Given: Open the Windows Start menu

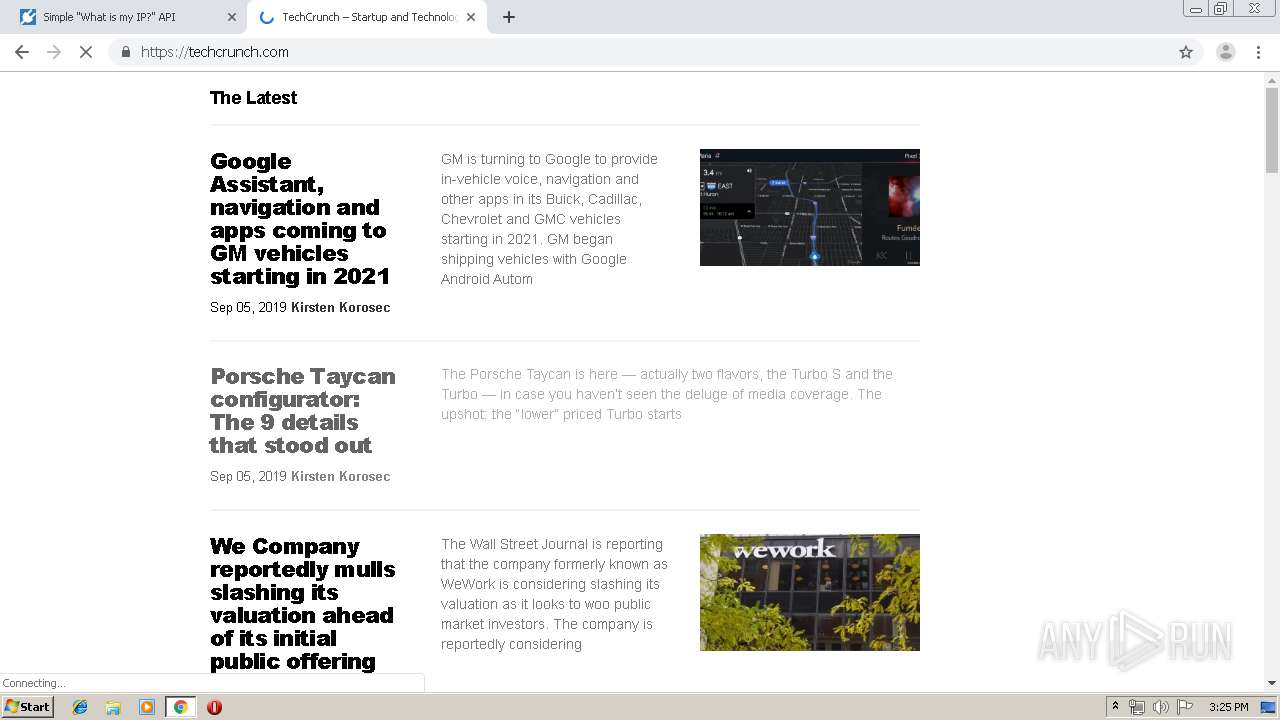Looking at the screenshot, I should (27, 707).
